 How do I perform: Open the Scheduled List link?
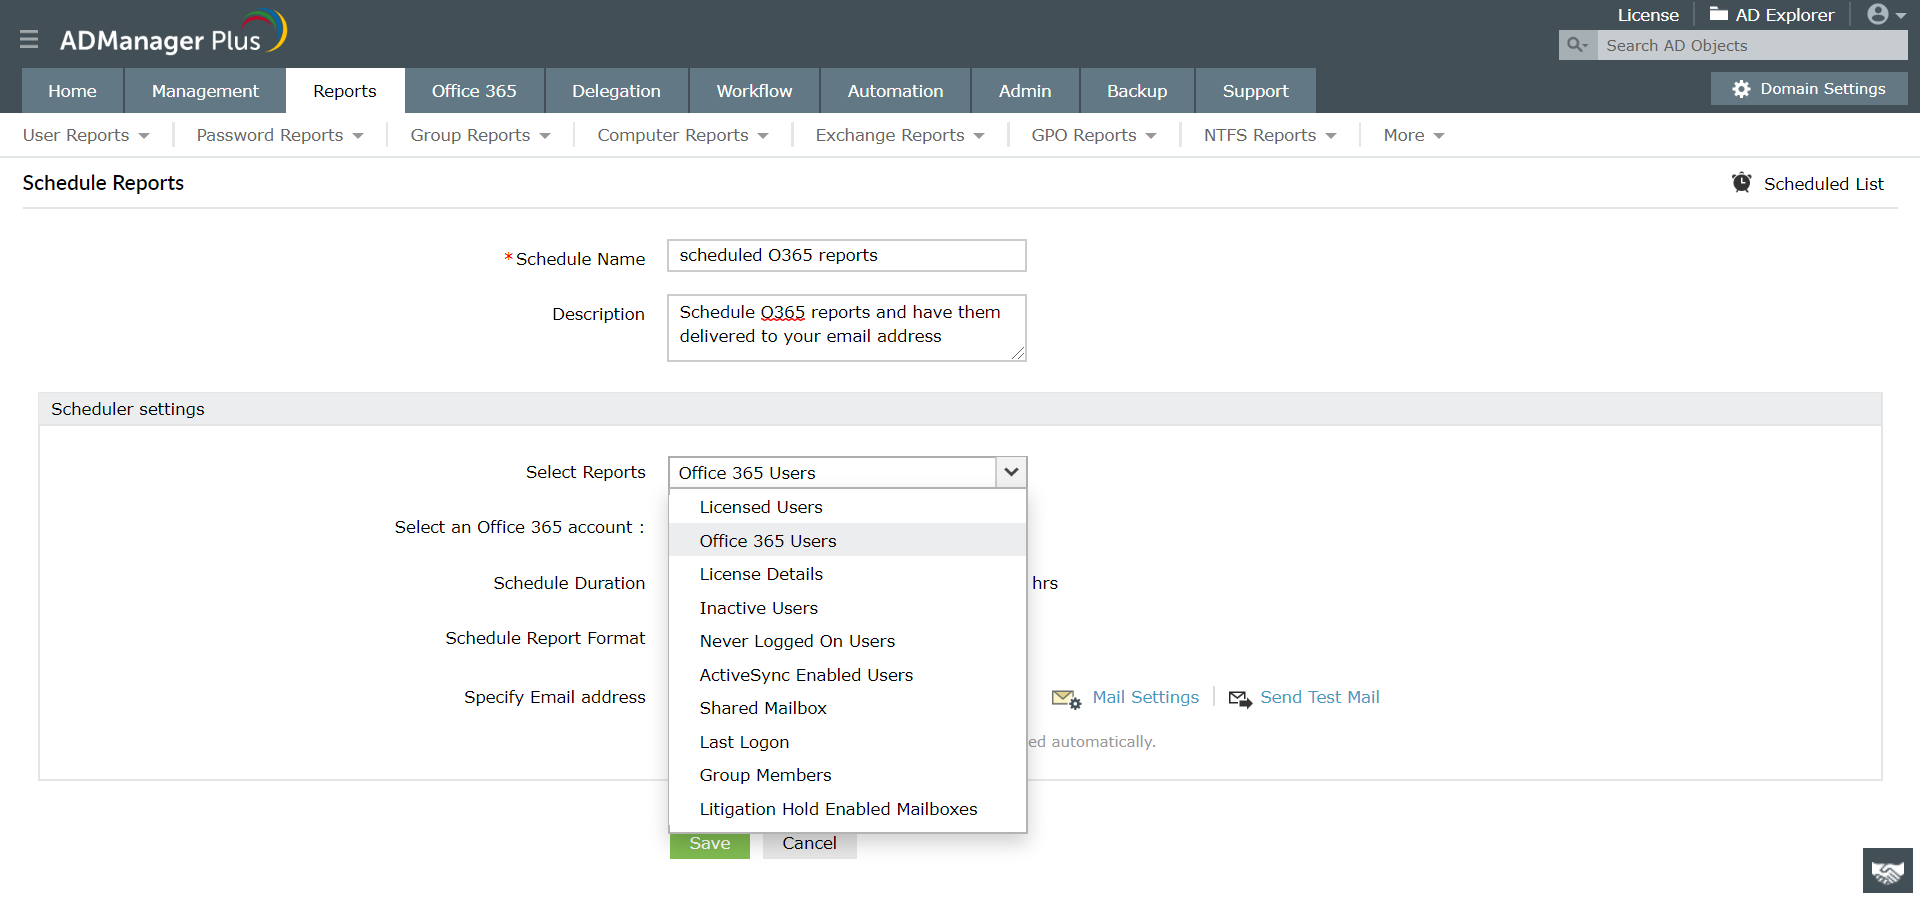[1824, 184]
